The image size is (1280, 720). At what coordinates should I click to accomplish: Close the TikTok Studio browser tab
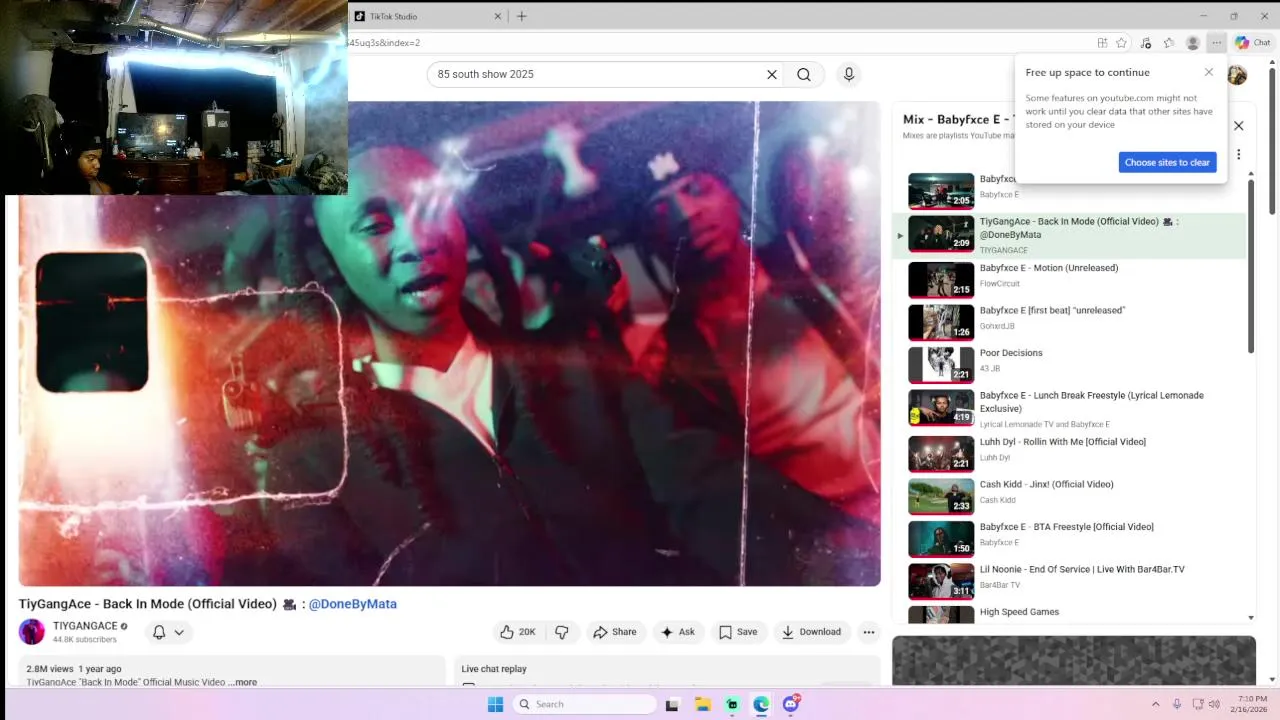[498, 16]
